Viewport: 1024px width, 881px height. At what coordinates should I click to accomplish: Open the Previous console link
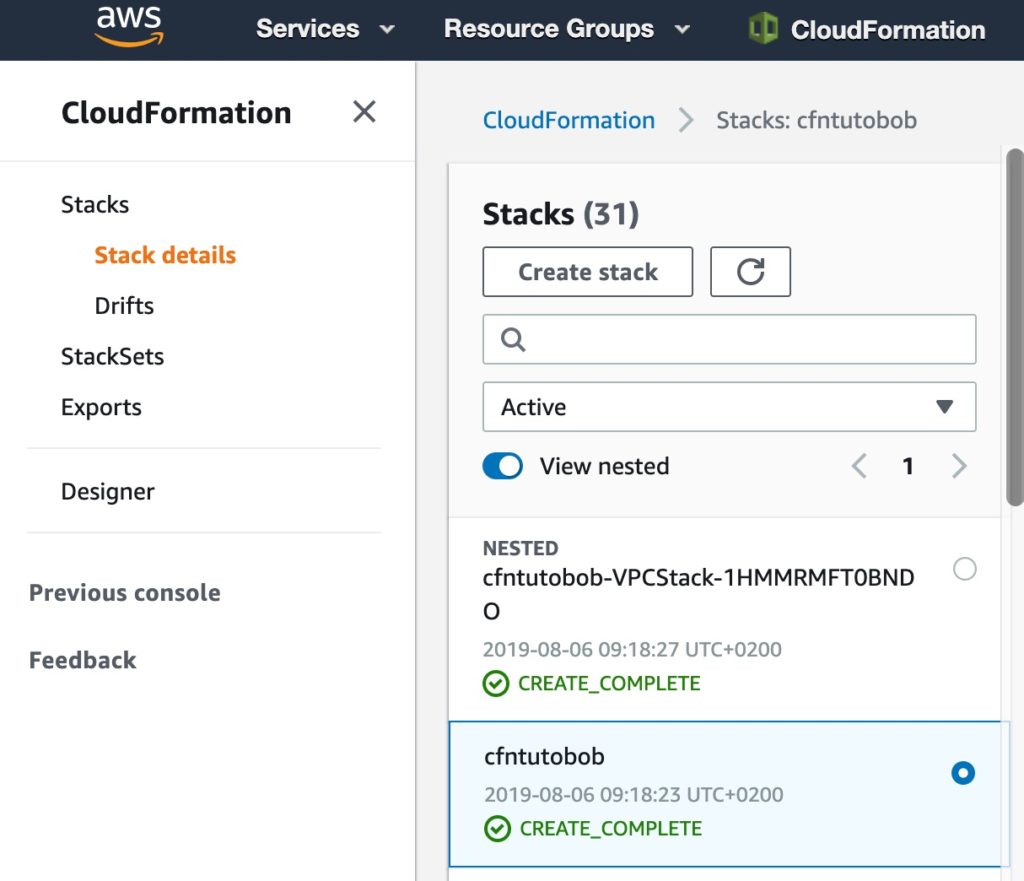tap(125, 592)
